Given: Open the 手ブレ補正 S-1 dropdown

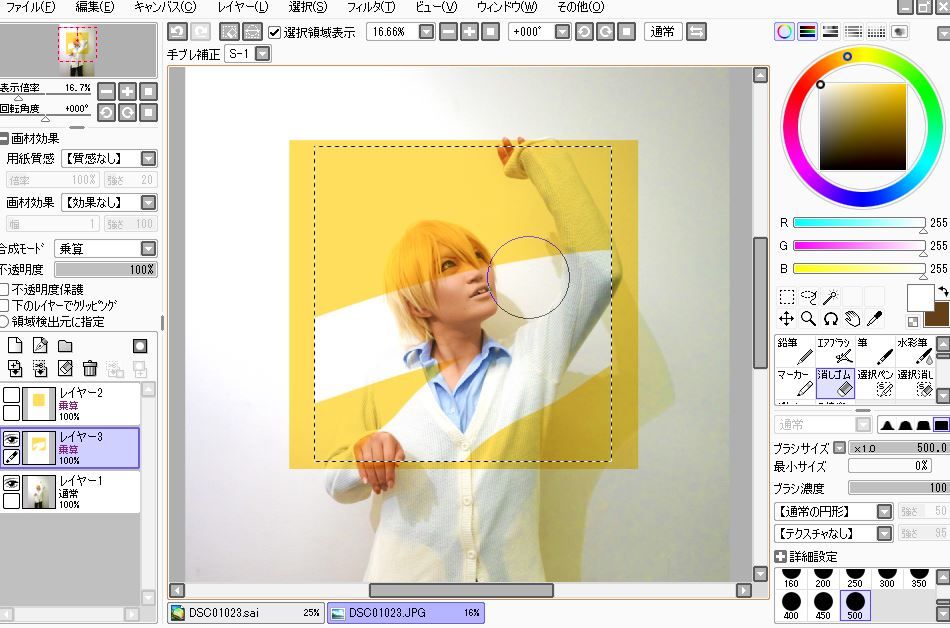Looking at the screenshot, I should pyautogui.click(x=262, y=54).
